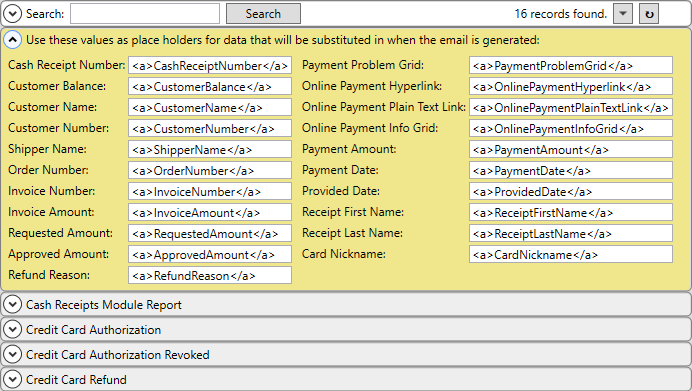Expand Cash Receipts Module Report
692x391 pixels.
point(12,305)
